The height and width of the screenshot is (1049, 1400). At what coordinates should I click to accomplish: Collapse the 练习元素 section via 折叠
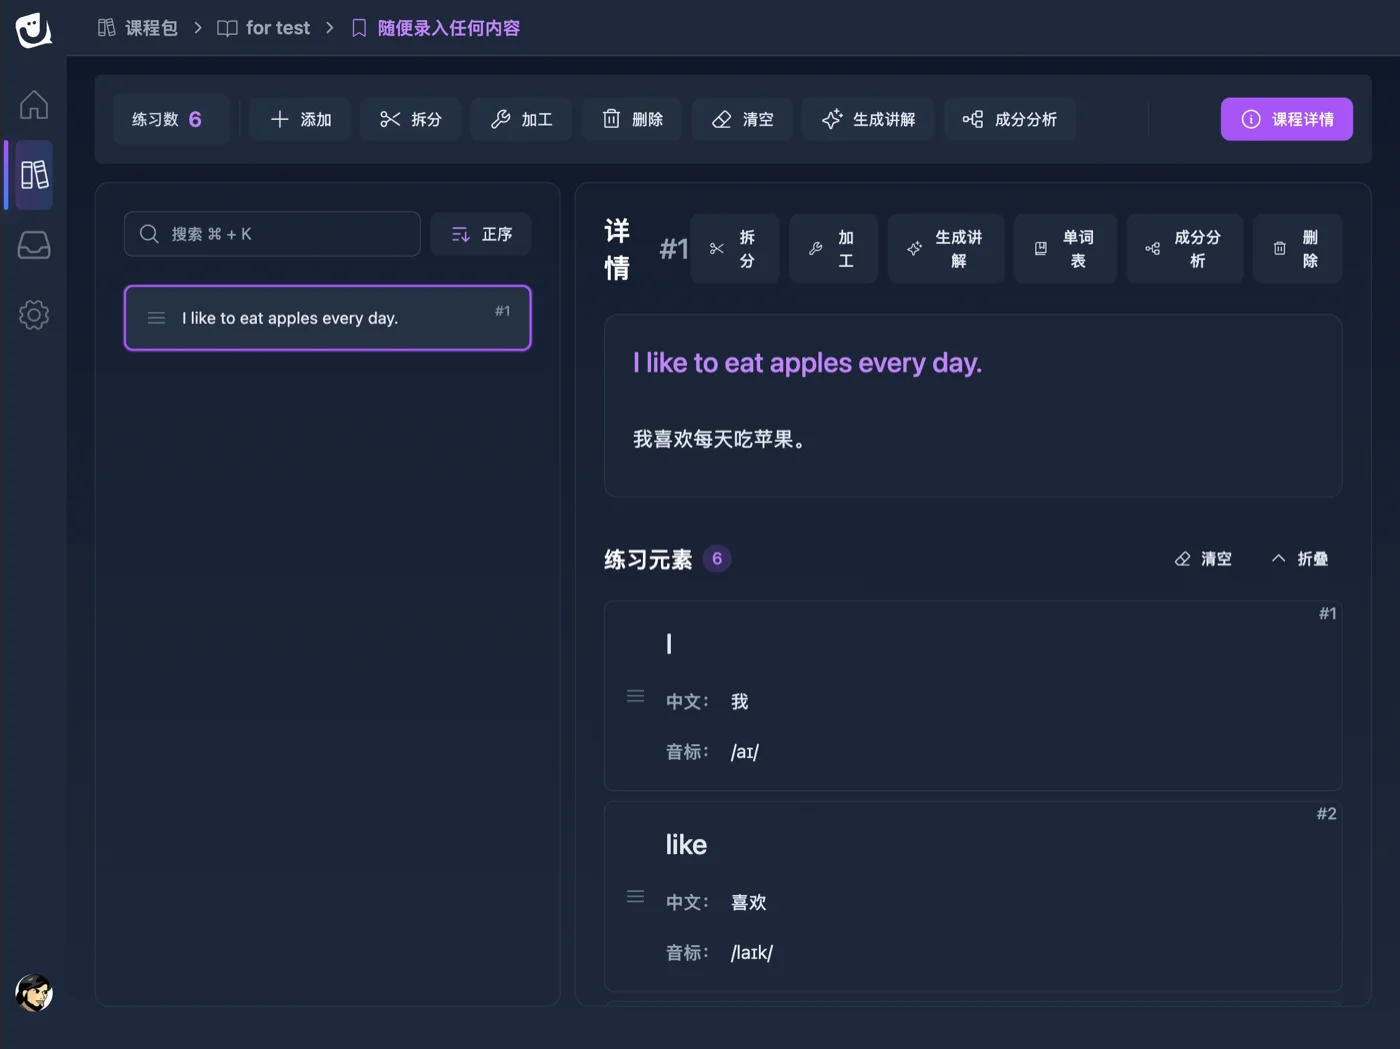pos(1299,559)
